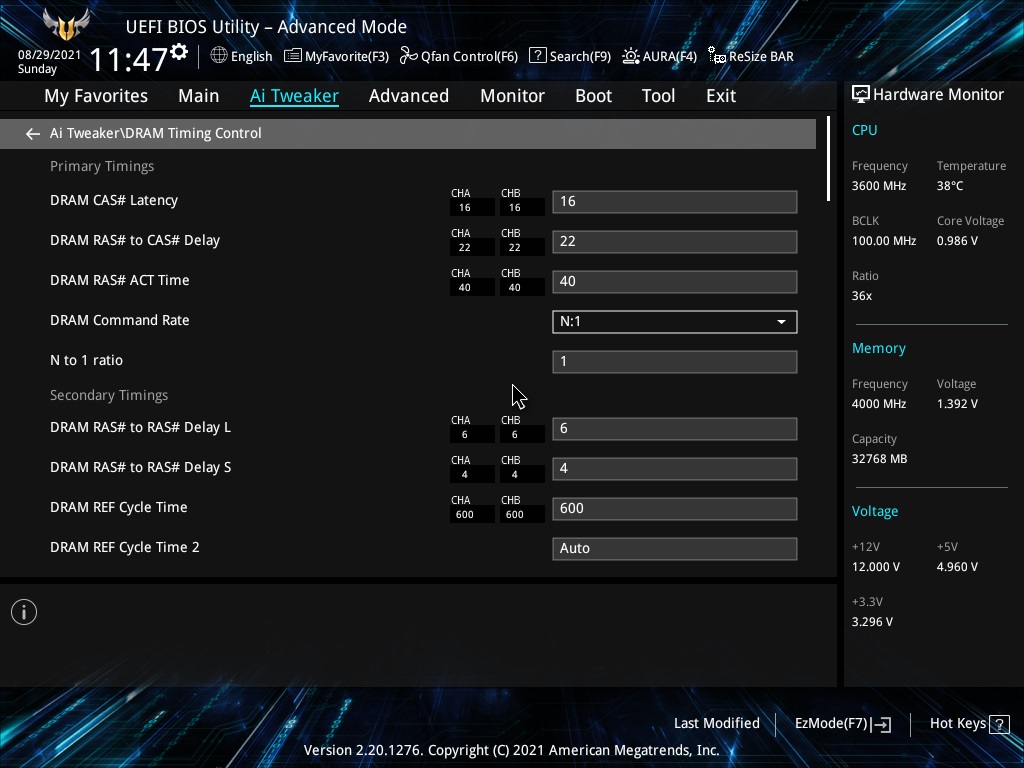
Task: Open the Advanced tab
Action: (x=409, y=96)
